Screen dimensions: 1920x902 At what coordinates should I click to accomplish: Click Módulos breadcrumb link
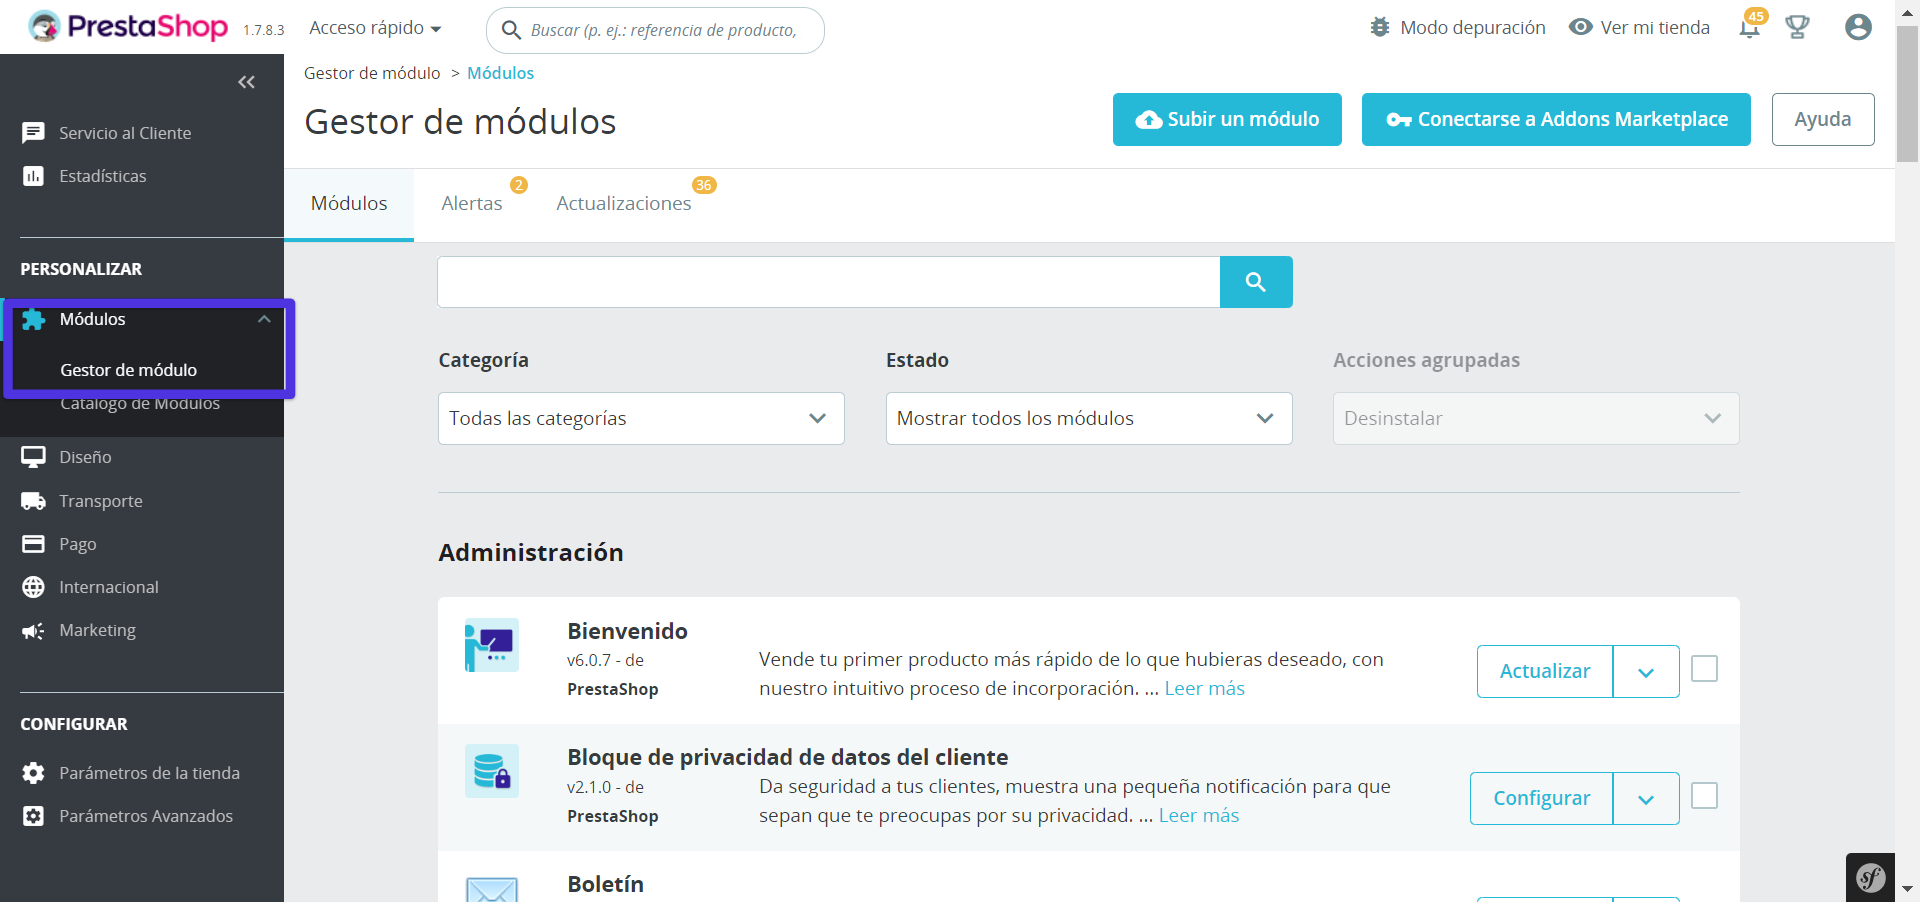point(500,73)
